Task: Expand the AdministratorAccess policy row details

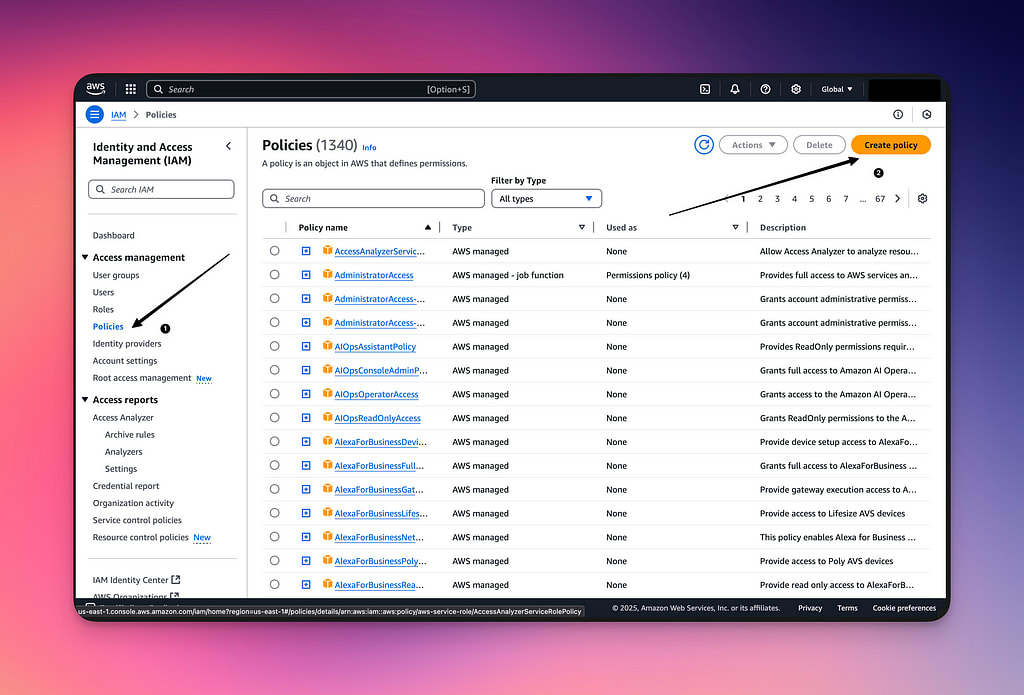Action: coord(306,275)
